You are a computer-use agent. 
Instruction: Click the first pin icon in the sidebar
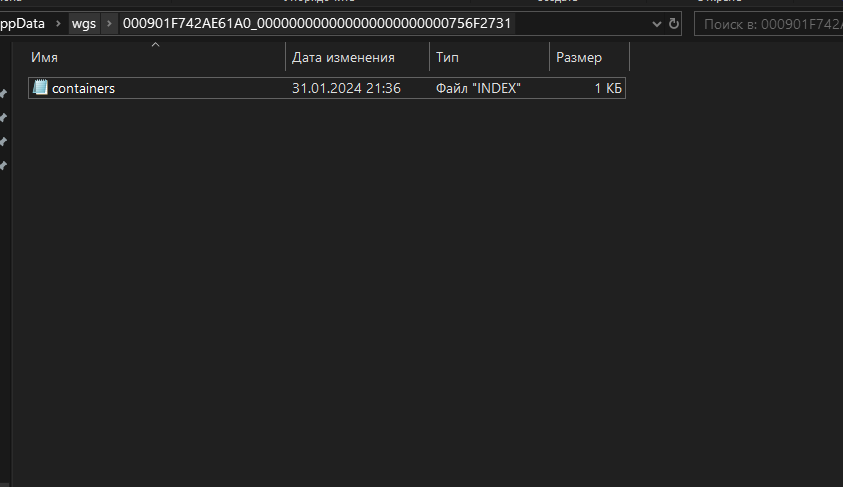[x=3, y=94]
